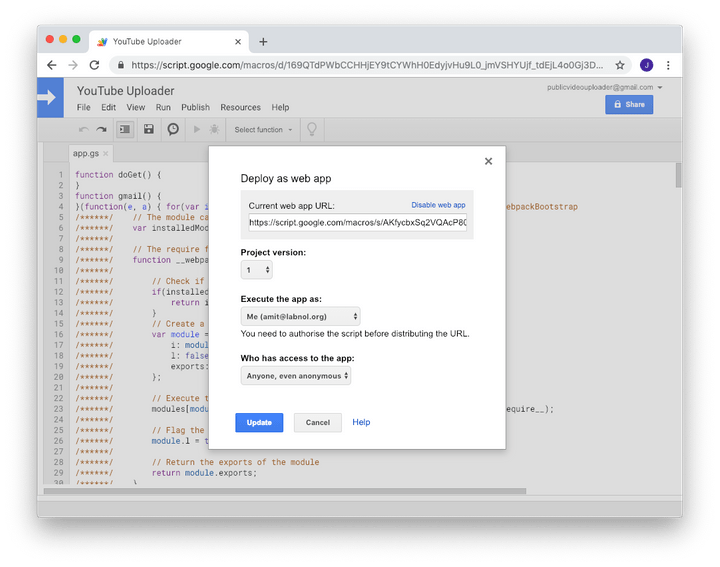Run the selected function play icon
720x567 pixels.
coord(197,129)
